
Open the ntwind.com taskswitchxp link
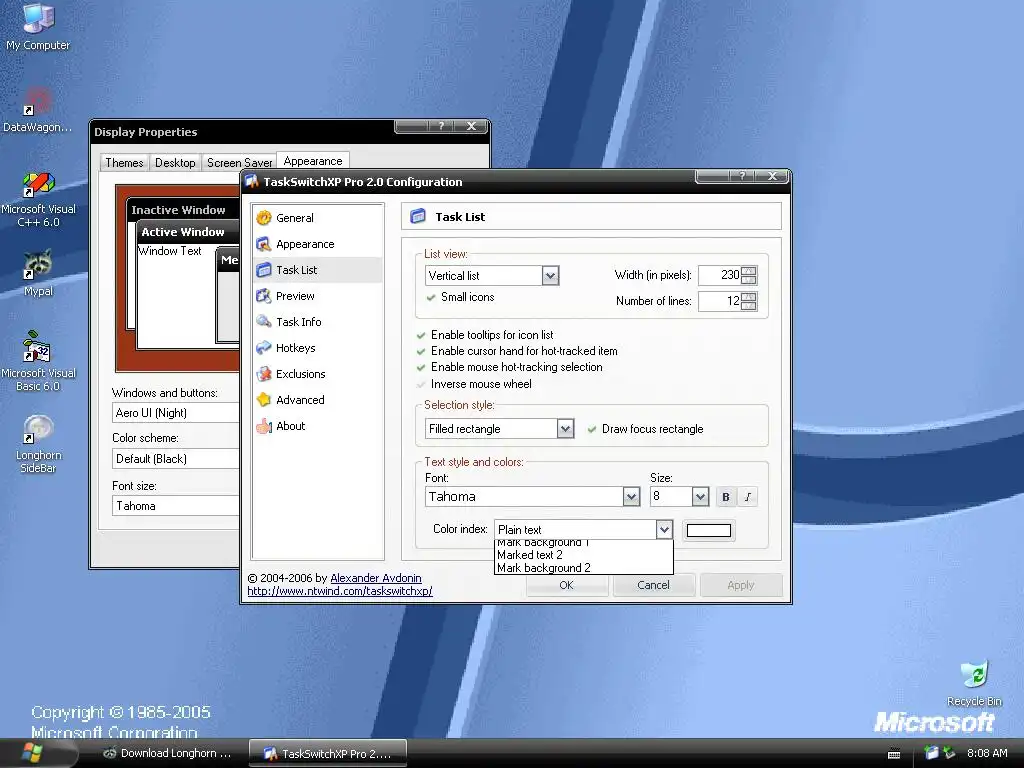click(x=340, y=591)
